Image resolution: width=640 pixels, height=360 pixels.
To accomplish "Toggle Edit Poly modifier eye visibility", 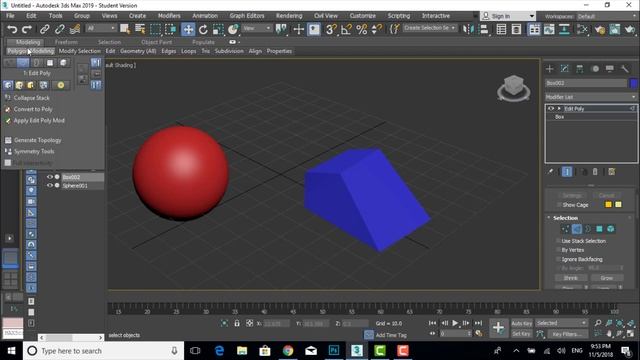I will (x=551, y=109).
